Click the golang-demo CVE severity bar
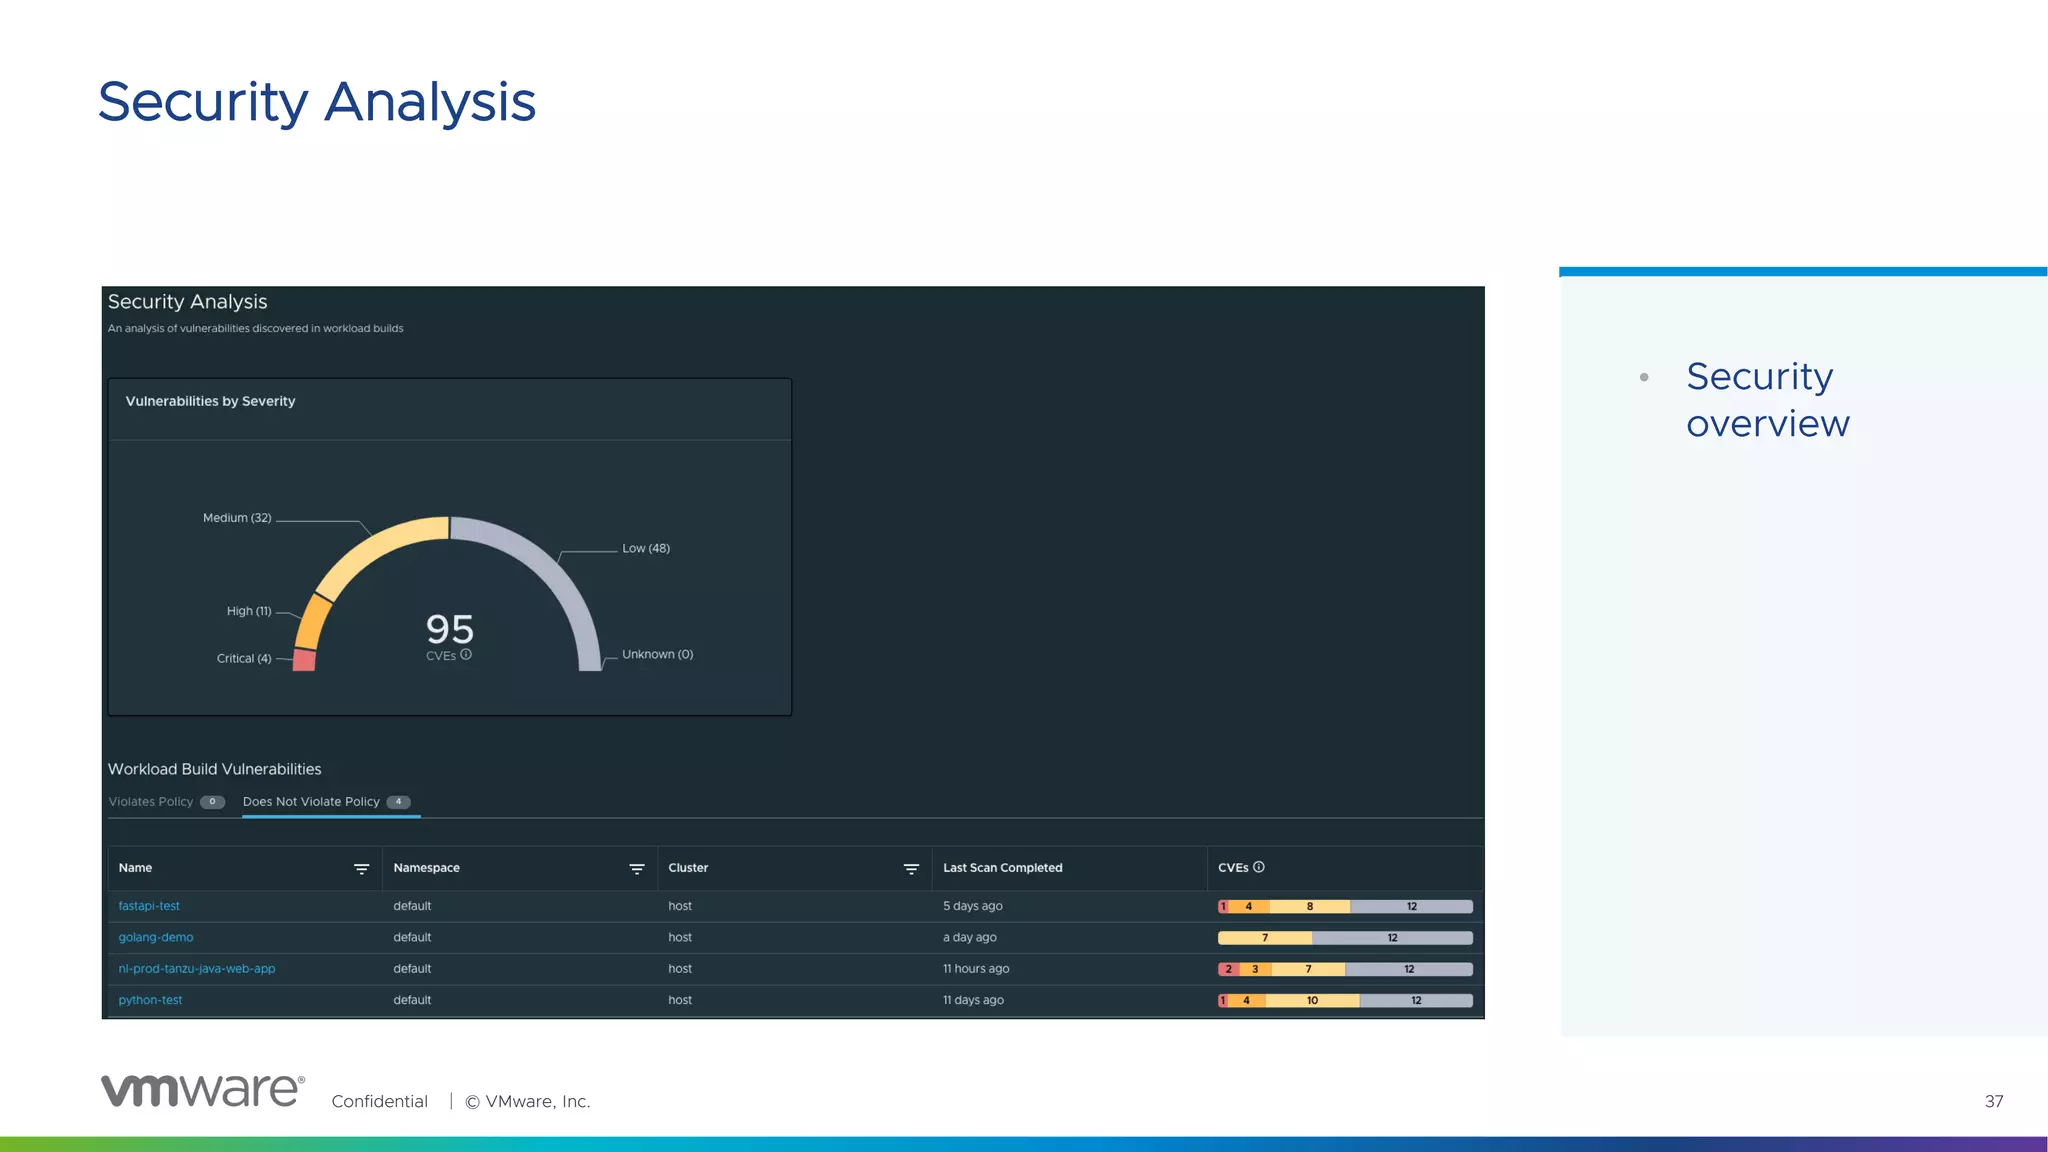 (1345, 938)
